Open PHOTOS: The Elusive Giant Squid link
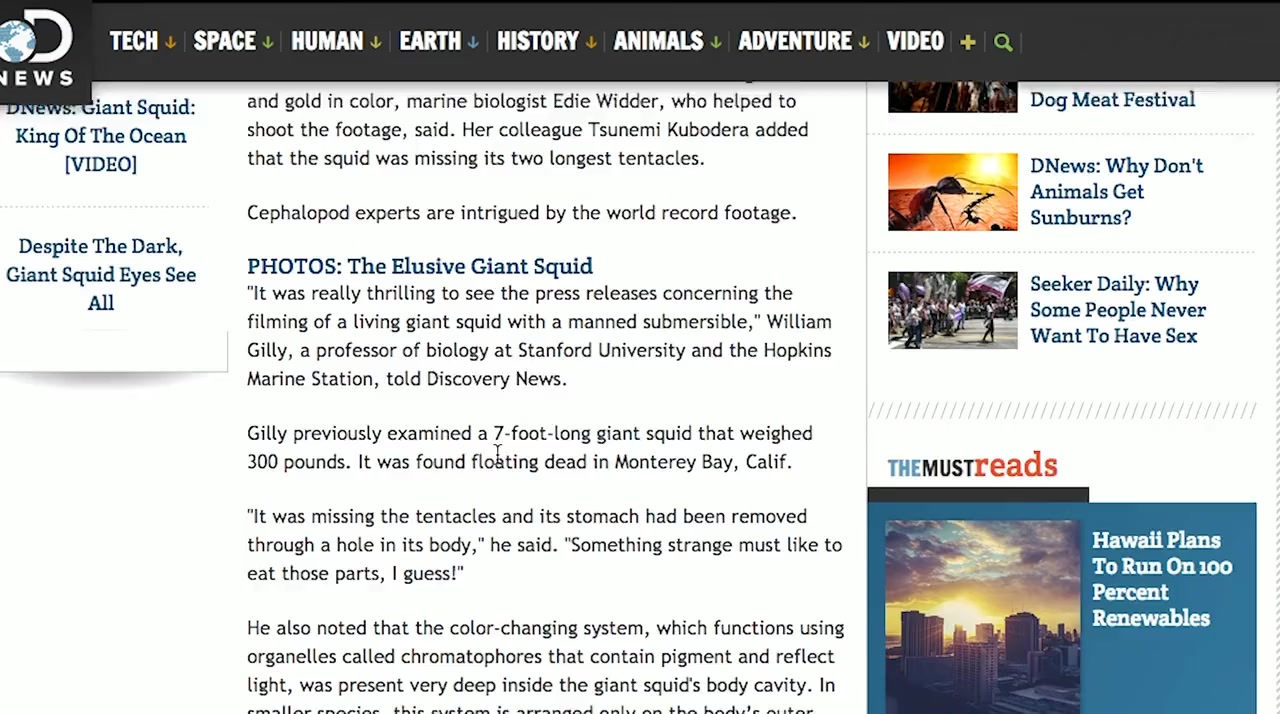This screenshot has width=1280, height=714. point(419,266)
